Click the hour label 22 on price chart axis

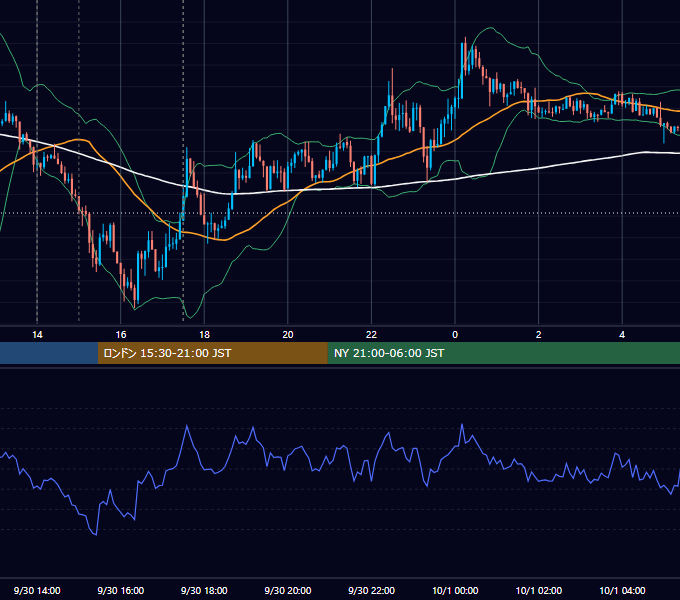[371, 335]
